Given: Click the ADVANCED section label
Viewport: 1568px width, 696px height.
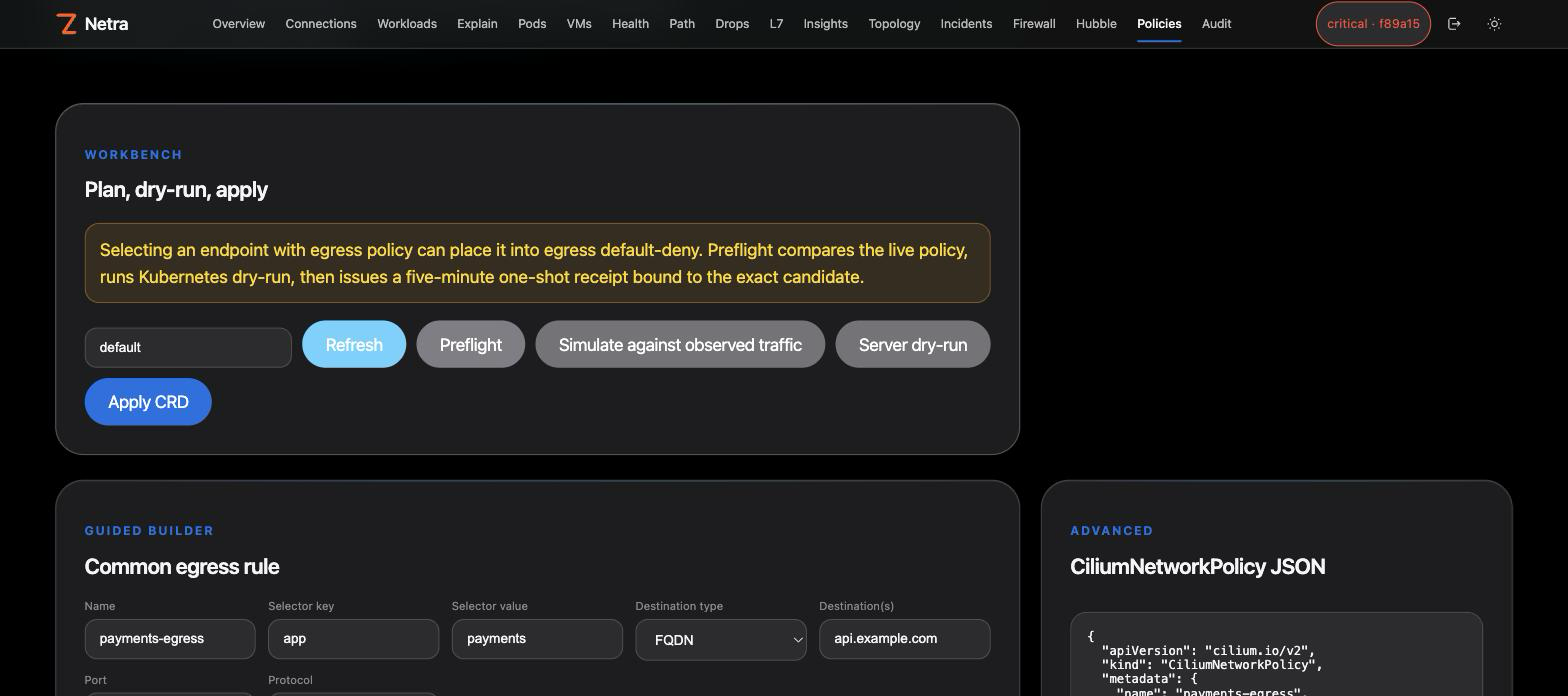Looking at the screenshot, I should pos(1112,531).
